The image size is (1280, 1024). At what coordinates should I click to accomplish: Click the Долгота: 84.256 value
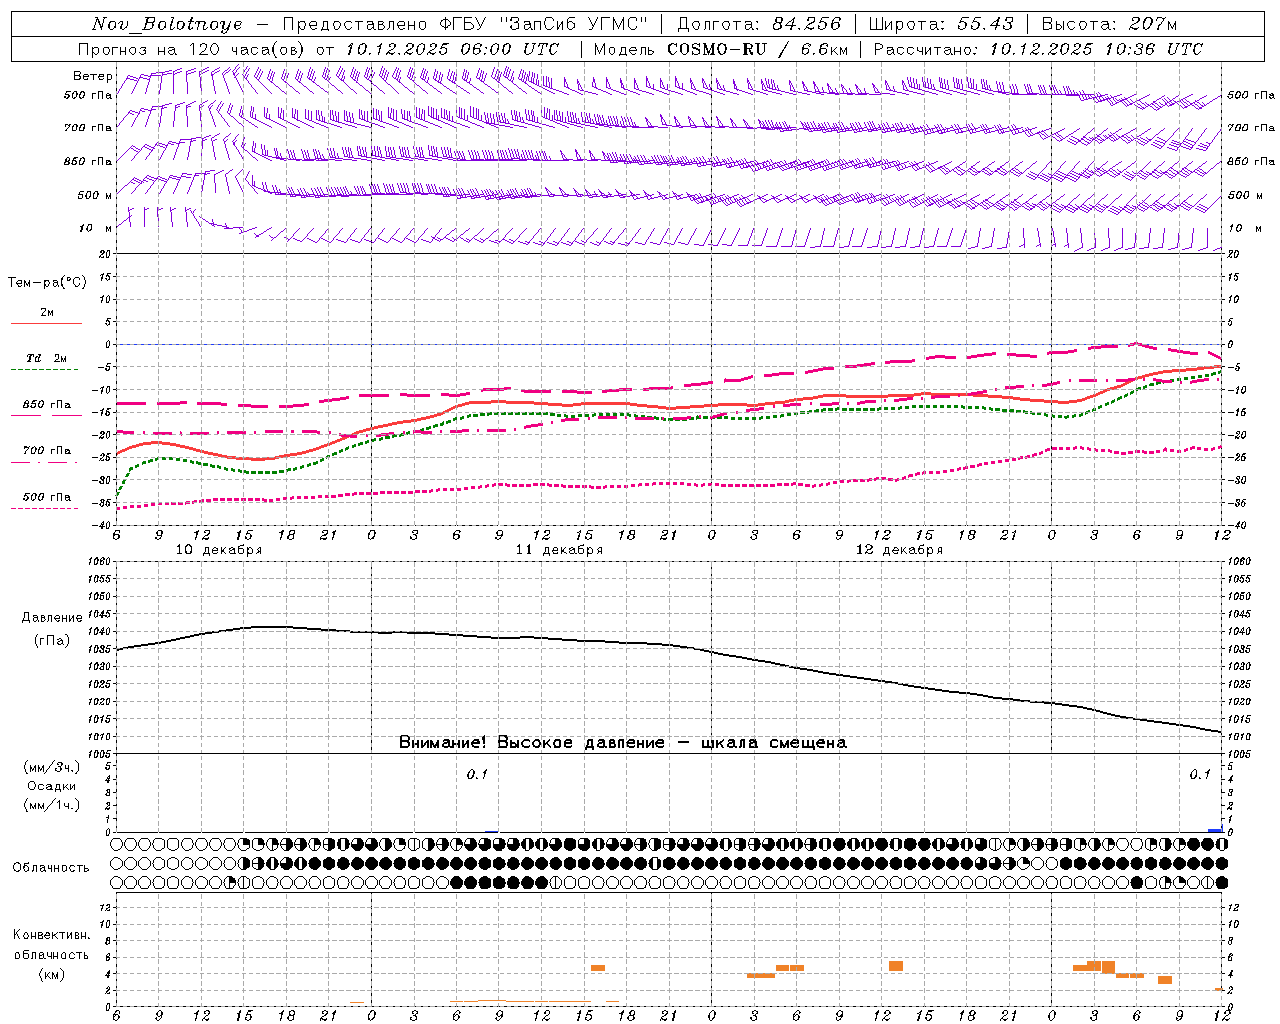click(759, 24)
